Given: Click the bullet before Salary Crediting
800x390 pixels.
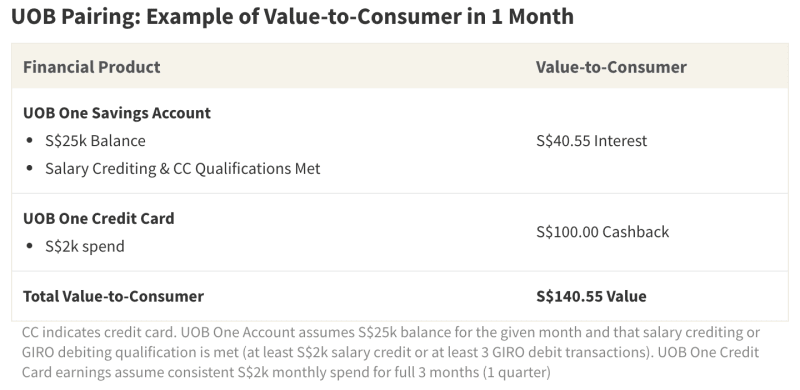Looking at the screenshot, I should (x=30, y=168).
